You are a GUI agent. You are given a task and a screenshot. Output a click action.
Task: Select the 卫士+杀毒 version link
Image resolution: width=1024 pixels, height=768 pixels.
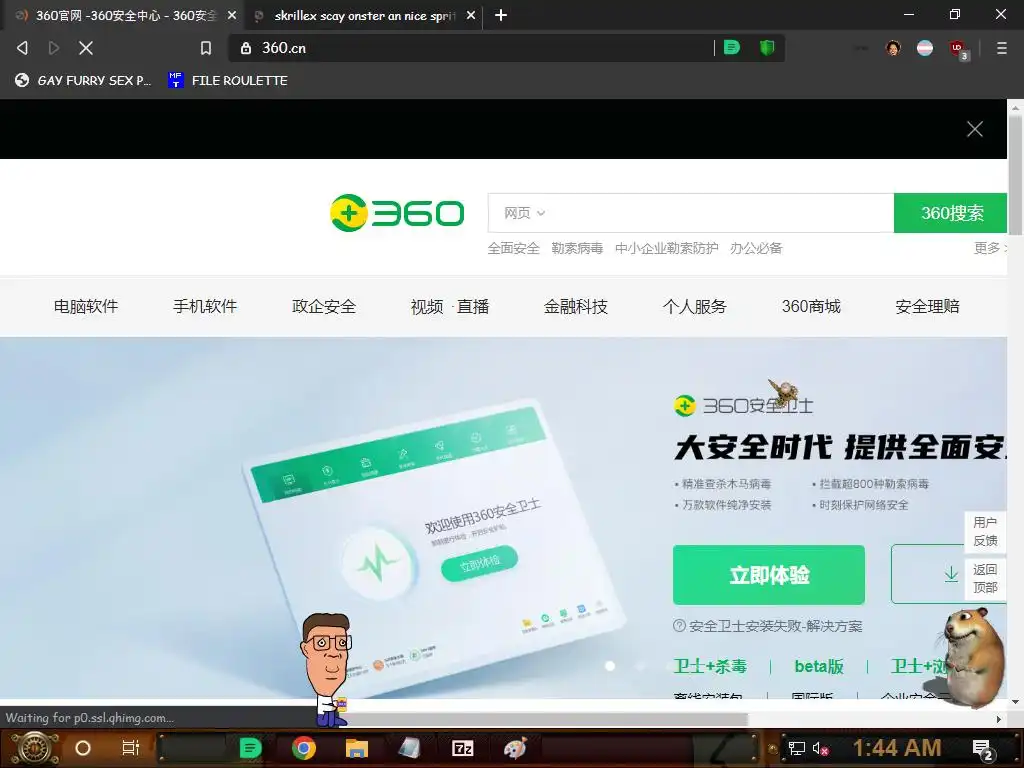pos(710,666)
